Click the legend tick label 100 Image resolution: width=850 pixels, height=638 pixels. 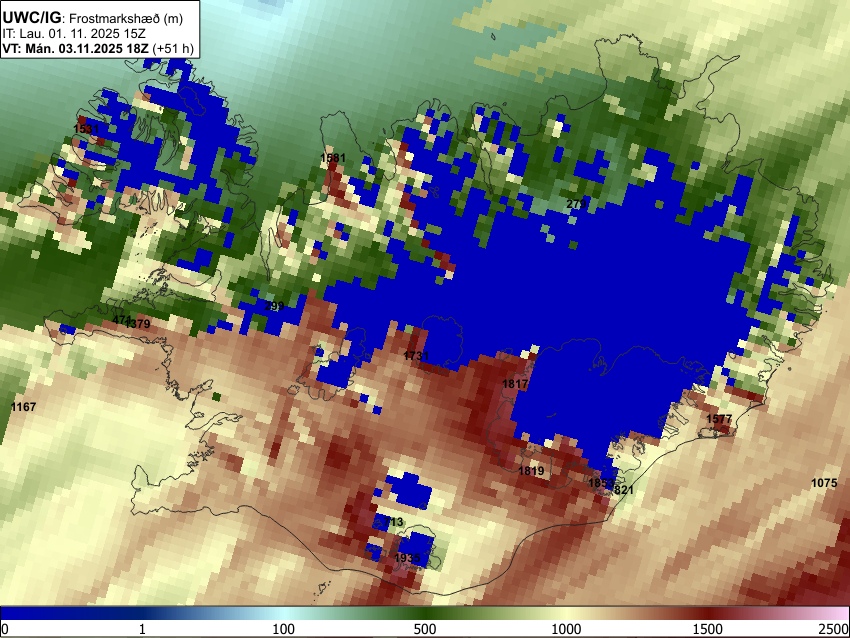coord(284,629)
